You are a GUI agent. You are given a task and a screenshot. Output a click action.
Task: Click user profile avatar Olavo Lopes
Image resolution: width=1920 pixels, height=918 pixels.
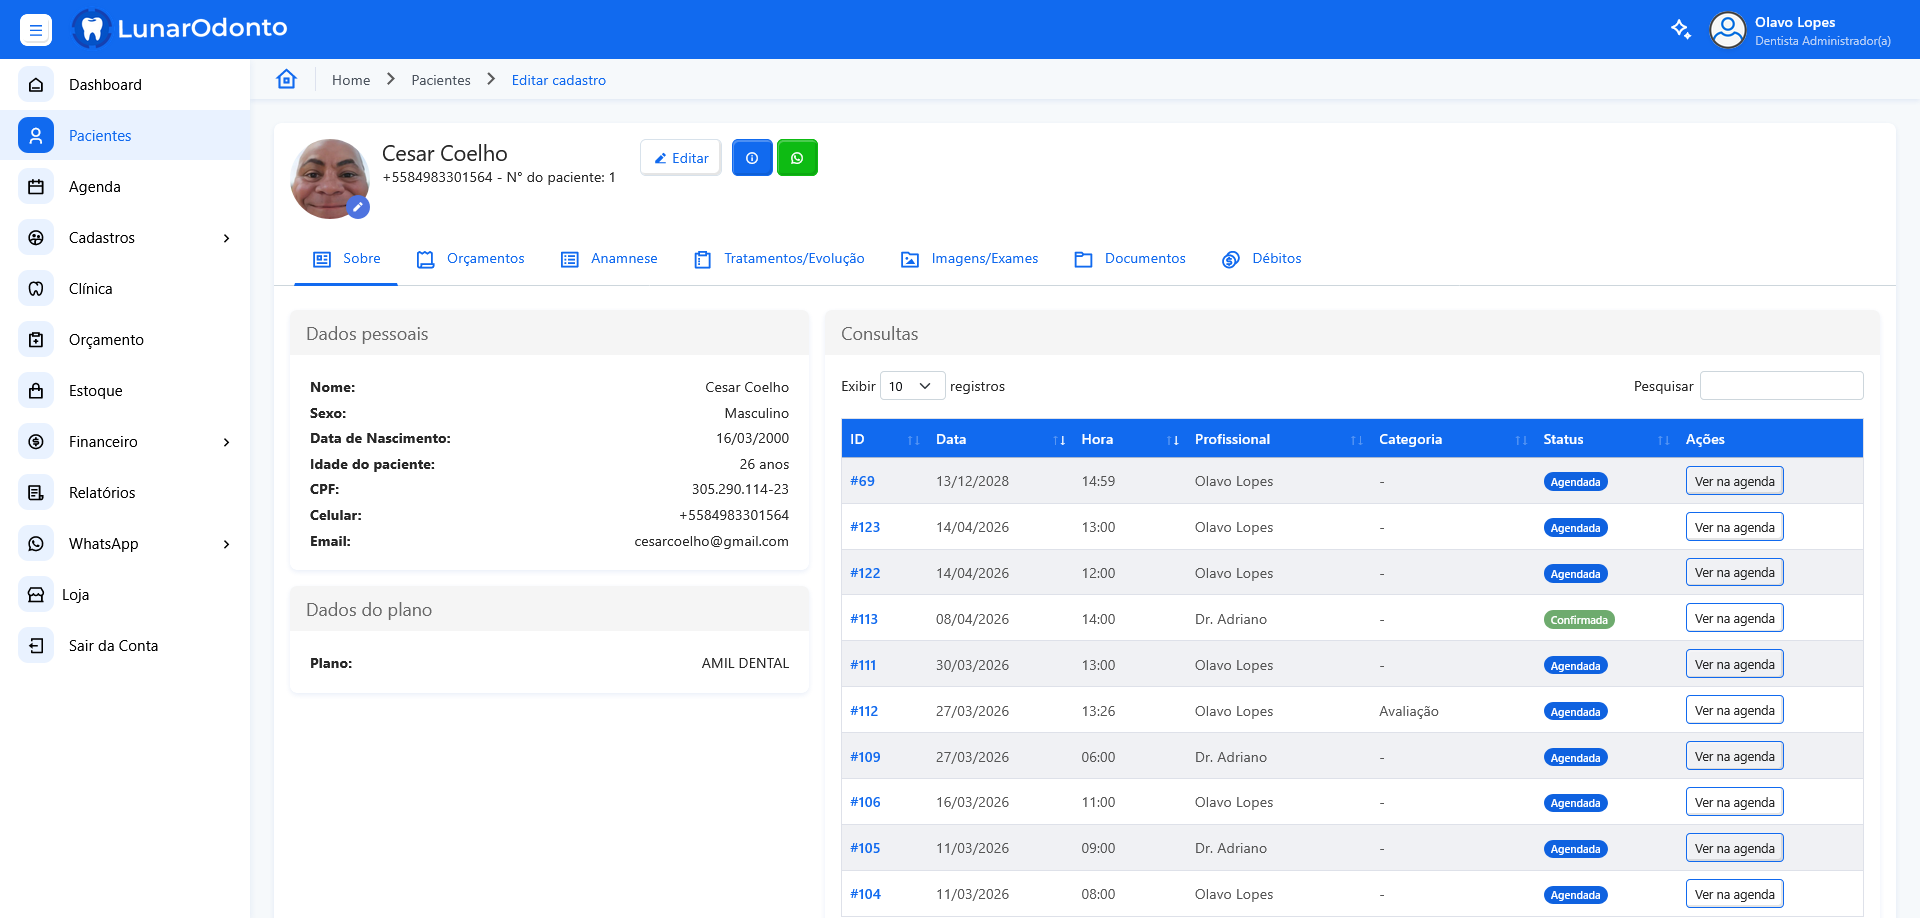point(1727,30)
